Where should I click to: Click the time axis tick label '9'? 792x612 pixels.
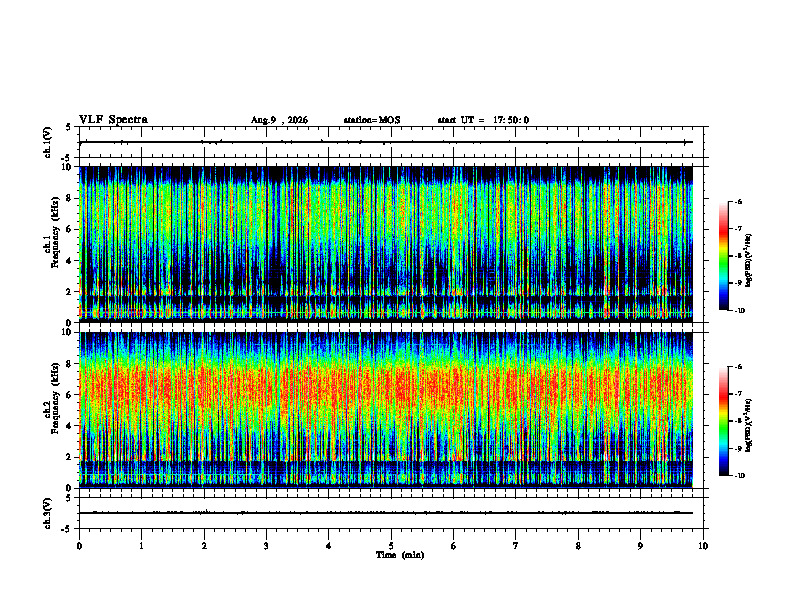[640, 546]
